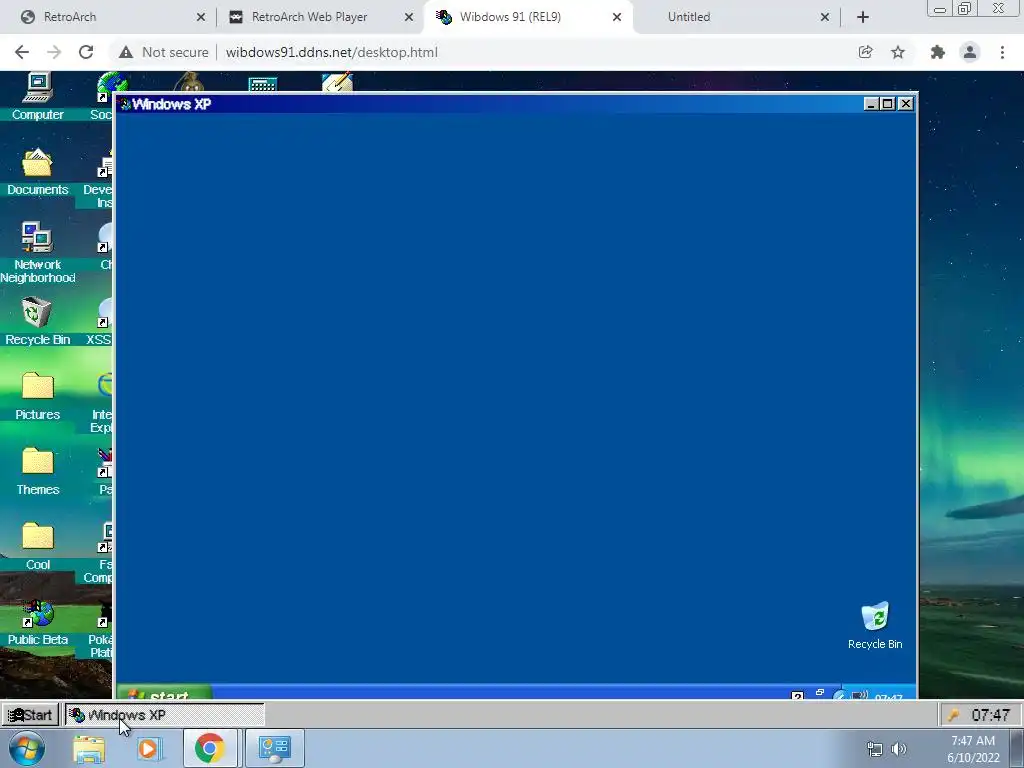This screenshot has width=1024, height=768.
Task: Open a new browser tab
Action: pos(863,18)
